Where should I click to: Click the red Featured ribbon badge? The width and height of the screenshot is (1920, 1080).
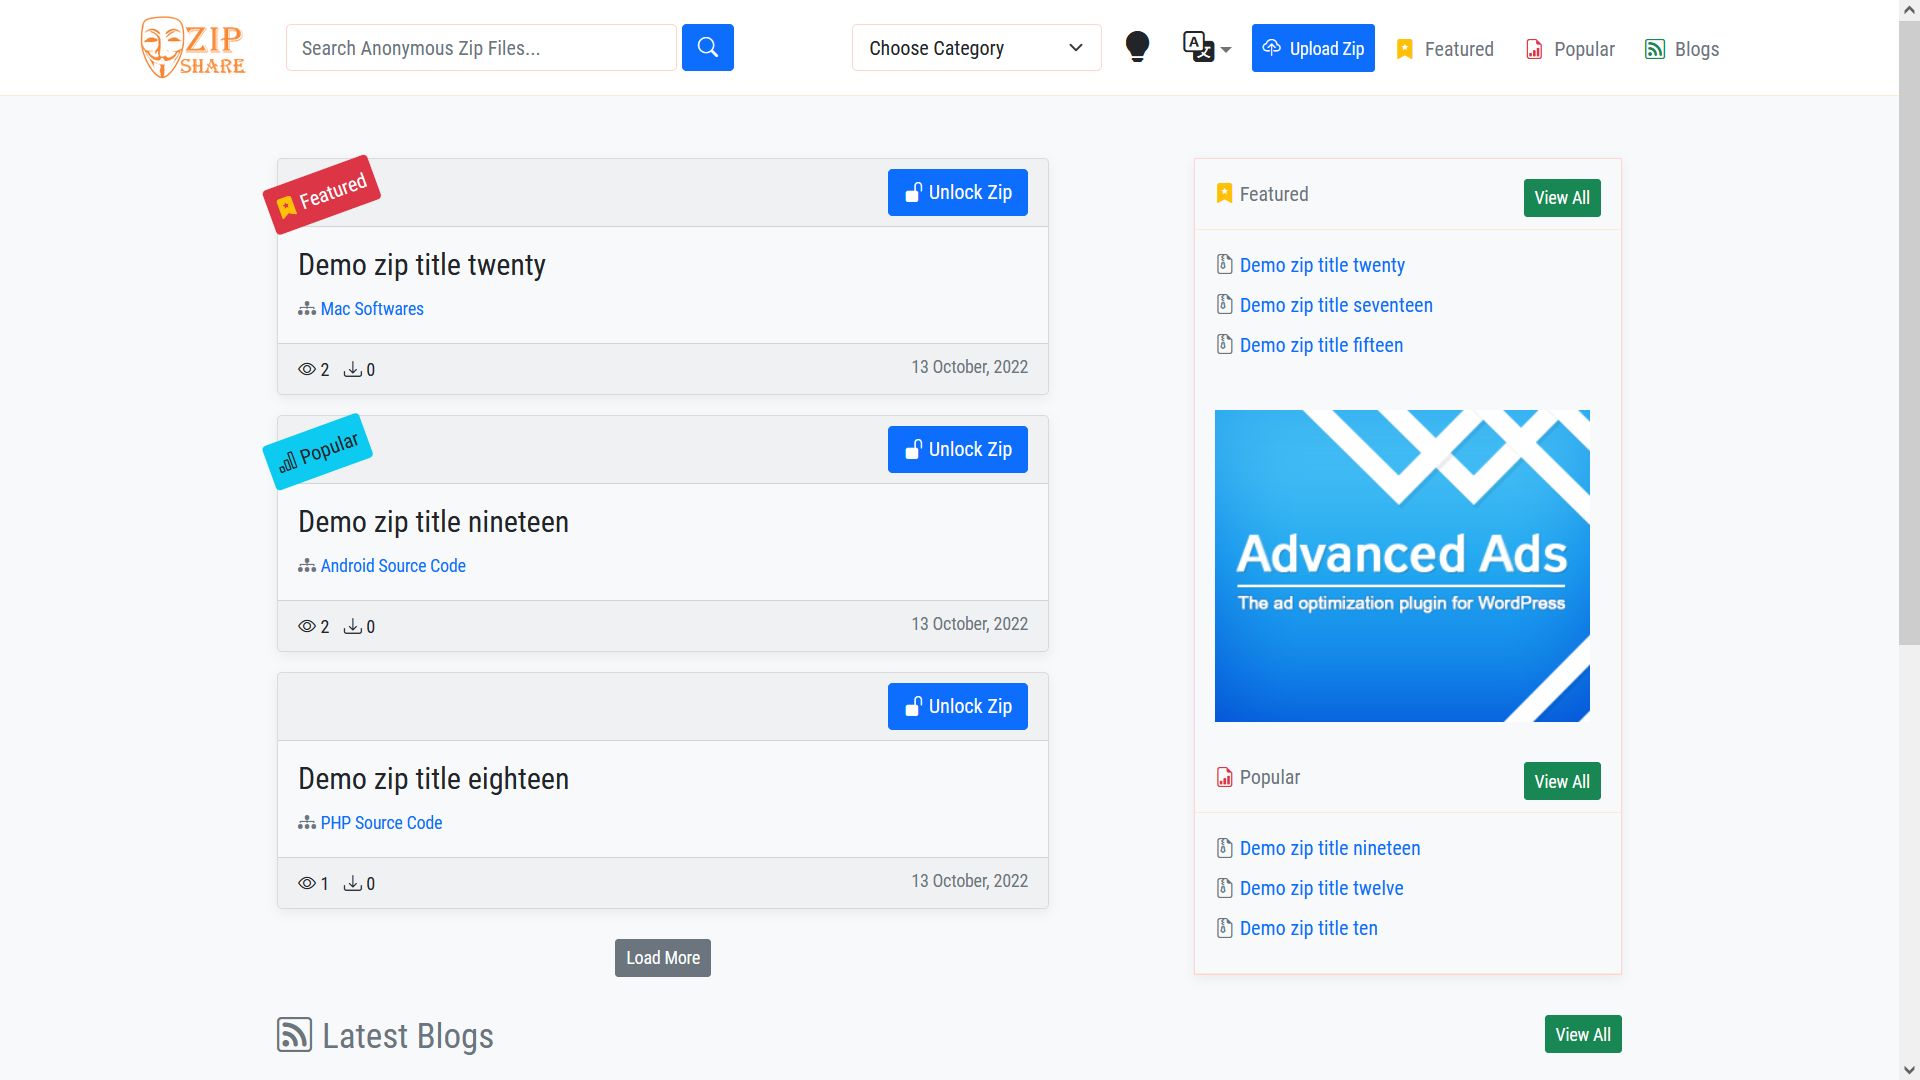click(322, 194)
